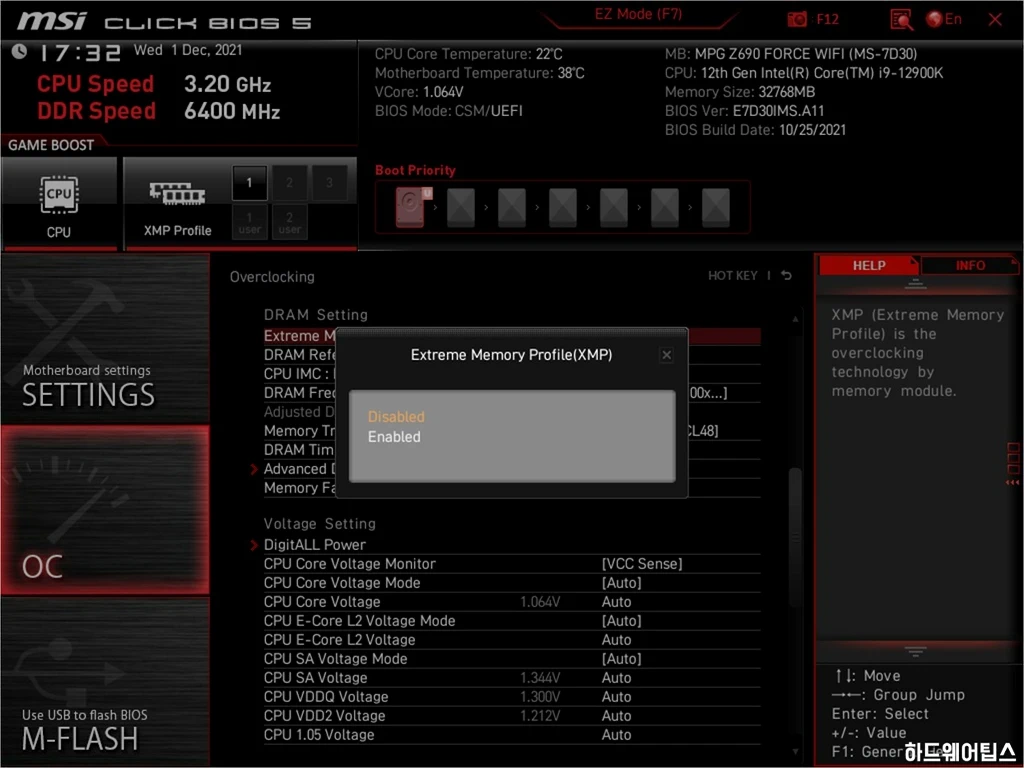Viewport: 1024px width, 768px height.
Task: Choose Enabled in XMP popup
Action: click(x=394, y=437)
